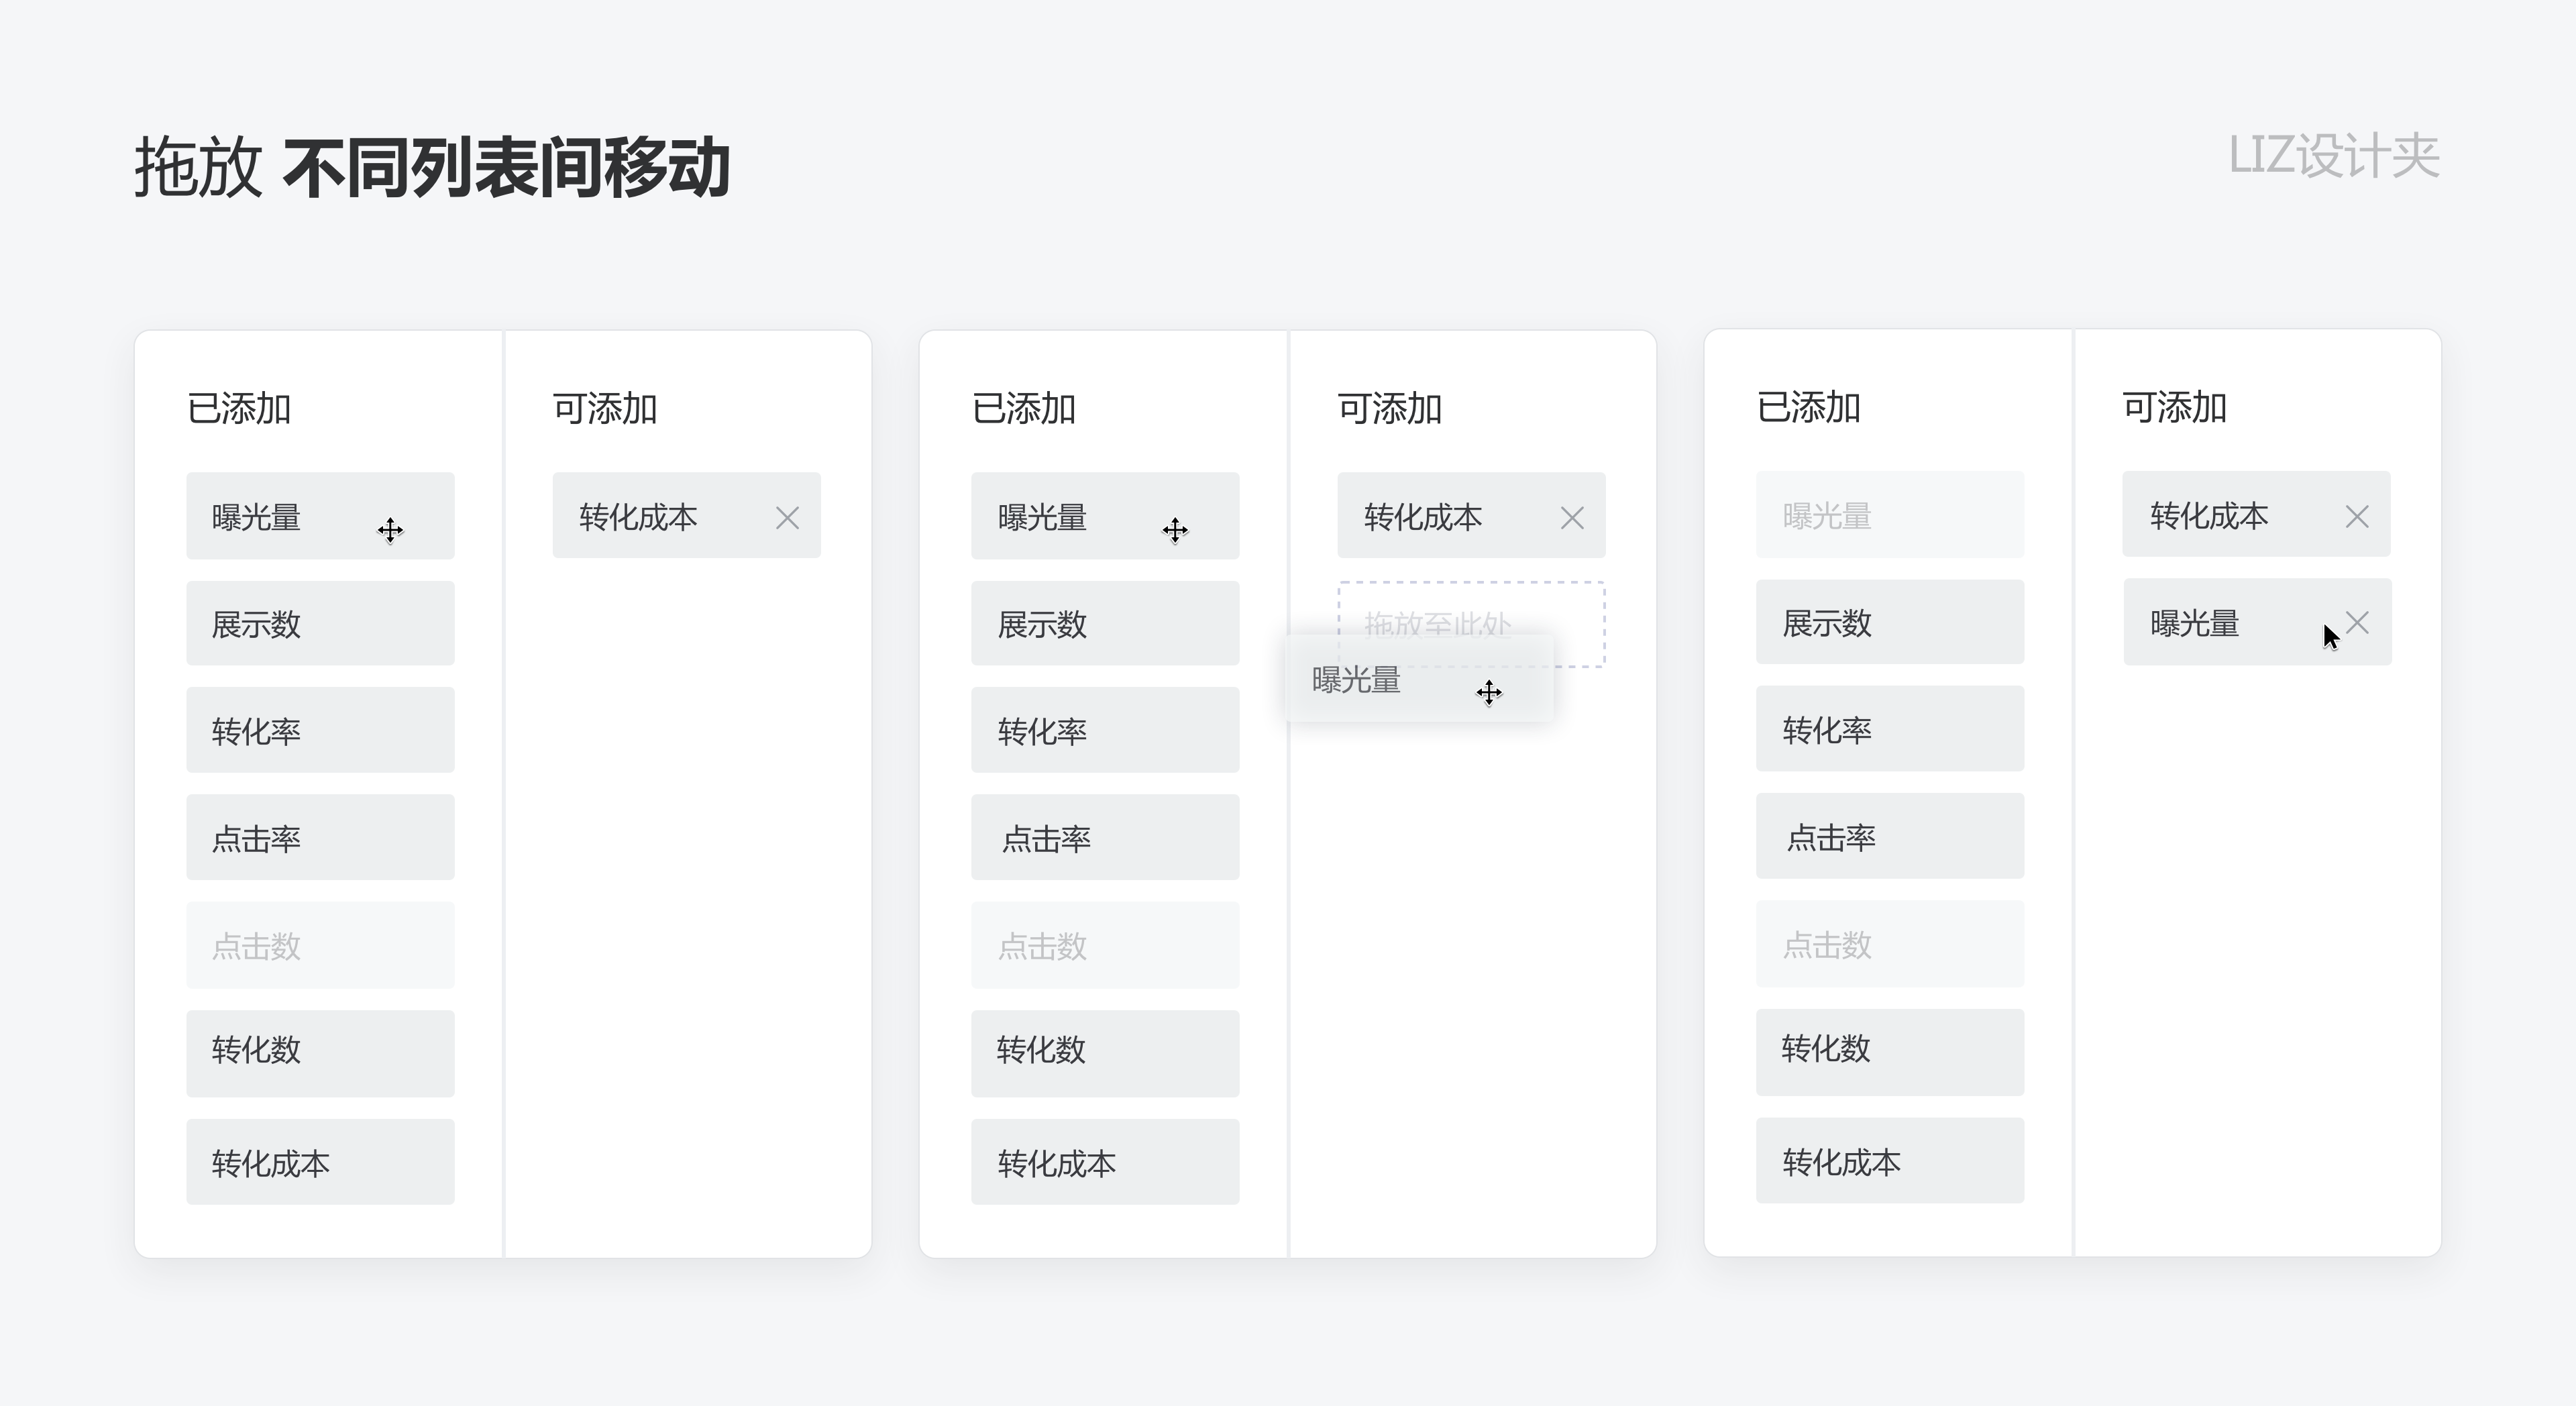This screenshot has width=2576, height=1406.
Task: Click the 已添加 heading in the right panel
Action: click(x=1809, y=407)
